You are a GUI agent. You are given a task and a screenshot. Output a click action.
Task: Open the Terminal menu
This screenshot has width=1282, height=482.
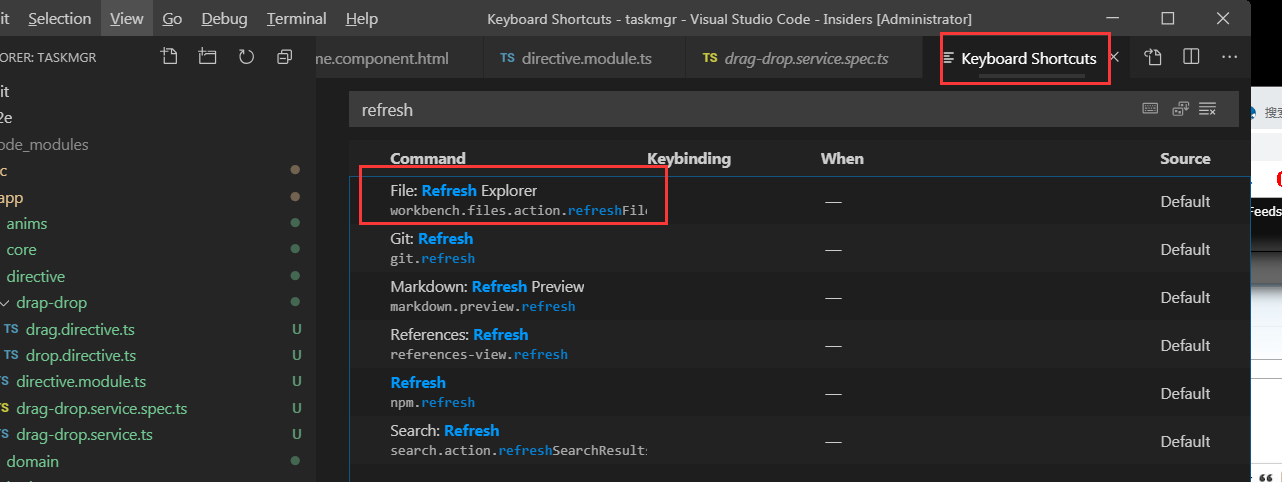tap(297, 19)
